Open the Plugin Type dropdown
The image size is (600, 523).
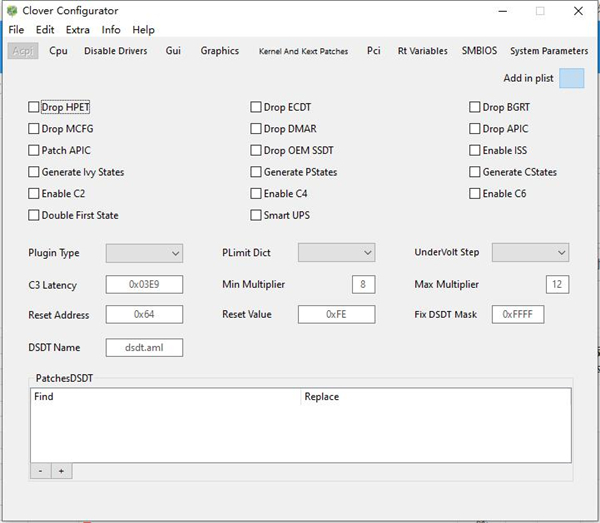click(144, 253)
